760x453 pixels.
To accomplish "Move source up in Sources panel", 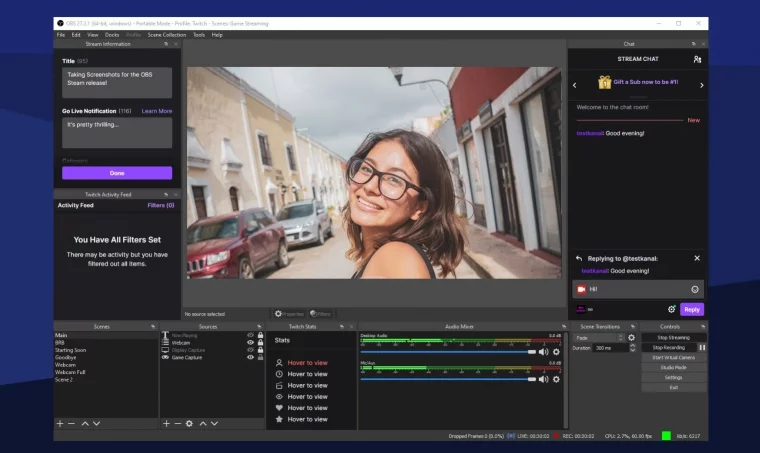I will [x=203, y=423].
